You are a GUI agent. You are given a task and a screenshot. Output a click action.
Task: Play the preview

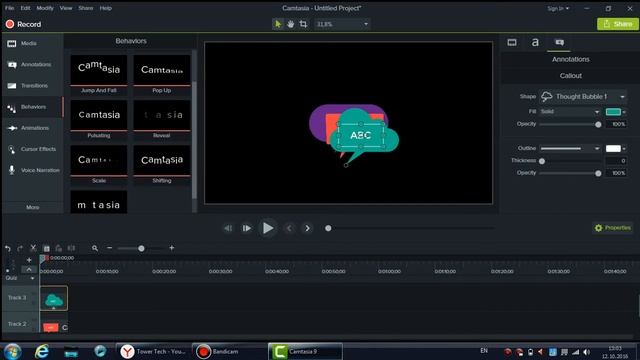(x=267, y=228)
